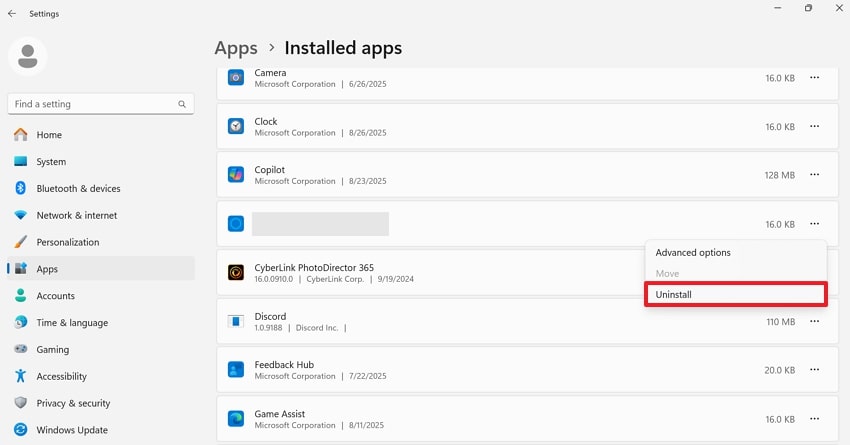This screenshot has width=850, height=445.
Task: Click the Copilot size 128 MB
Action: [780, 175]
